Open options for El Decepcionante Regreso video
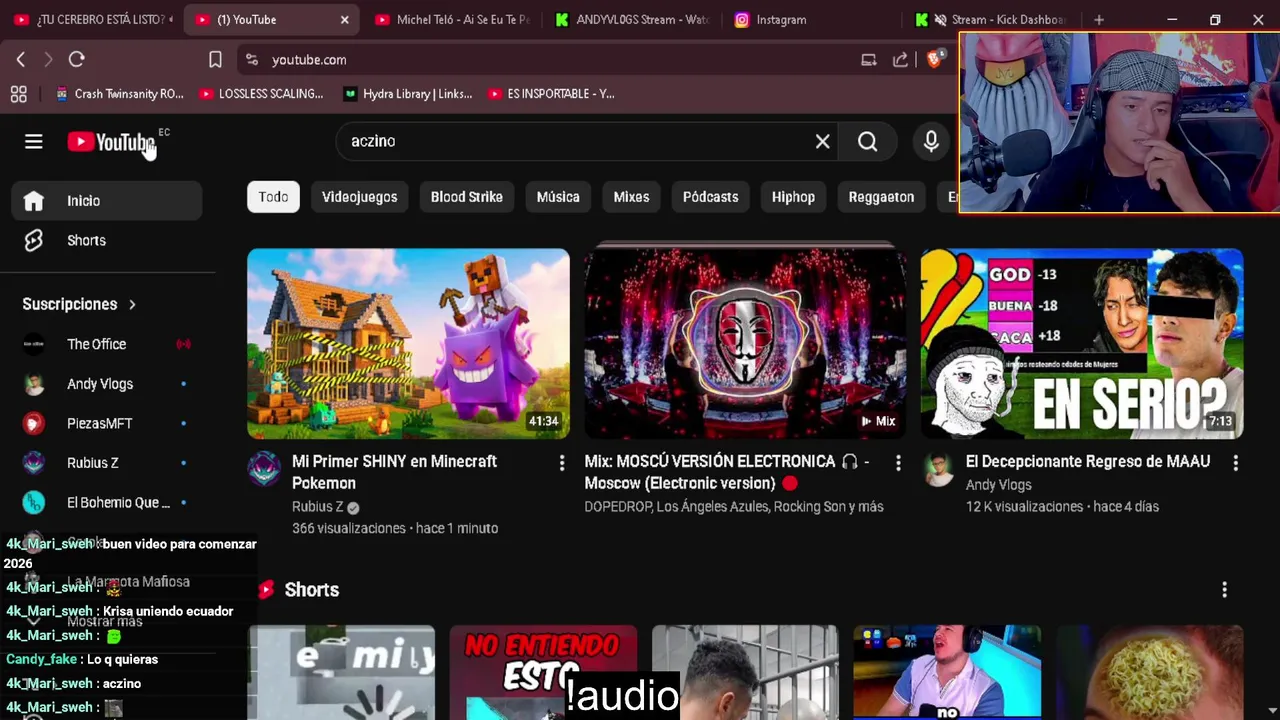Screen dimensions: 1280x720 (x=1235, y=463)
